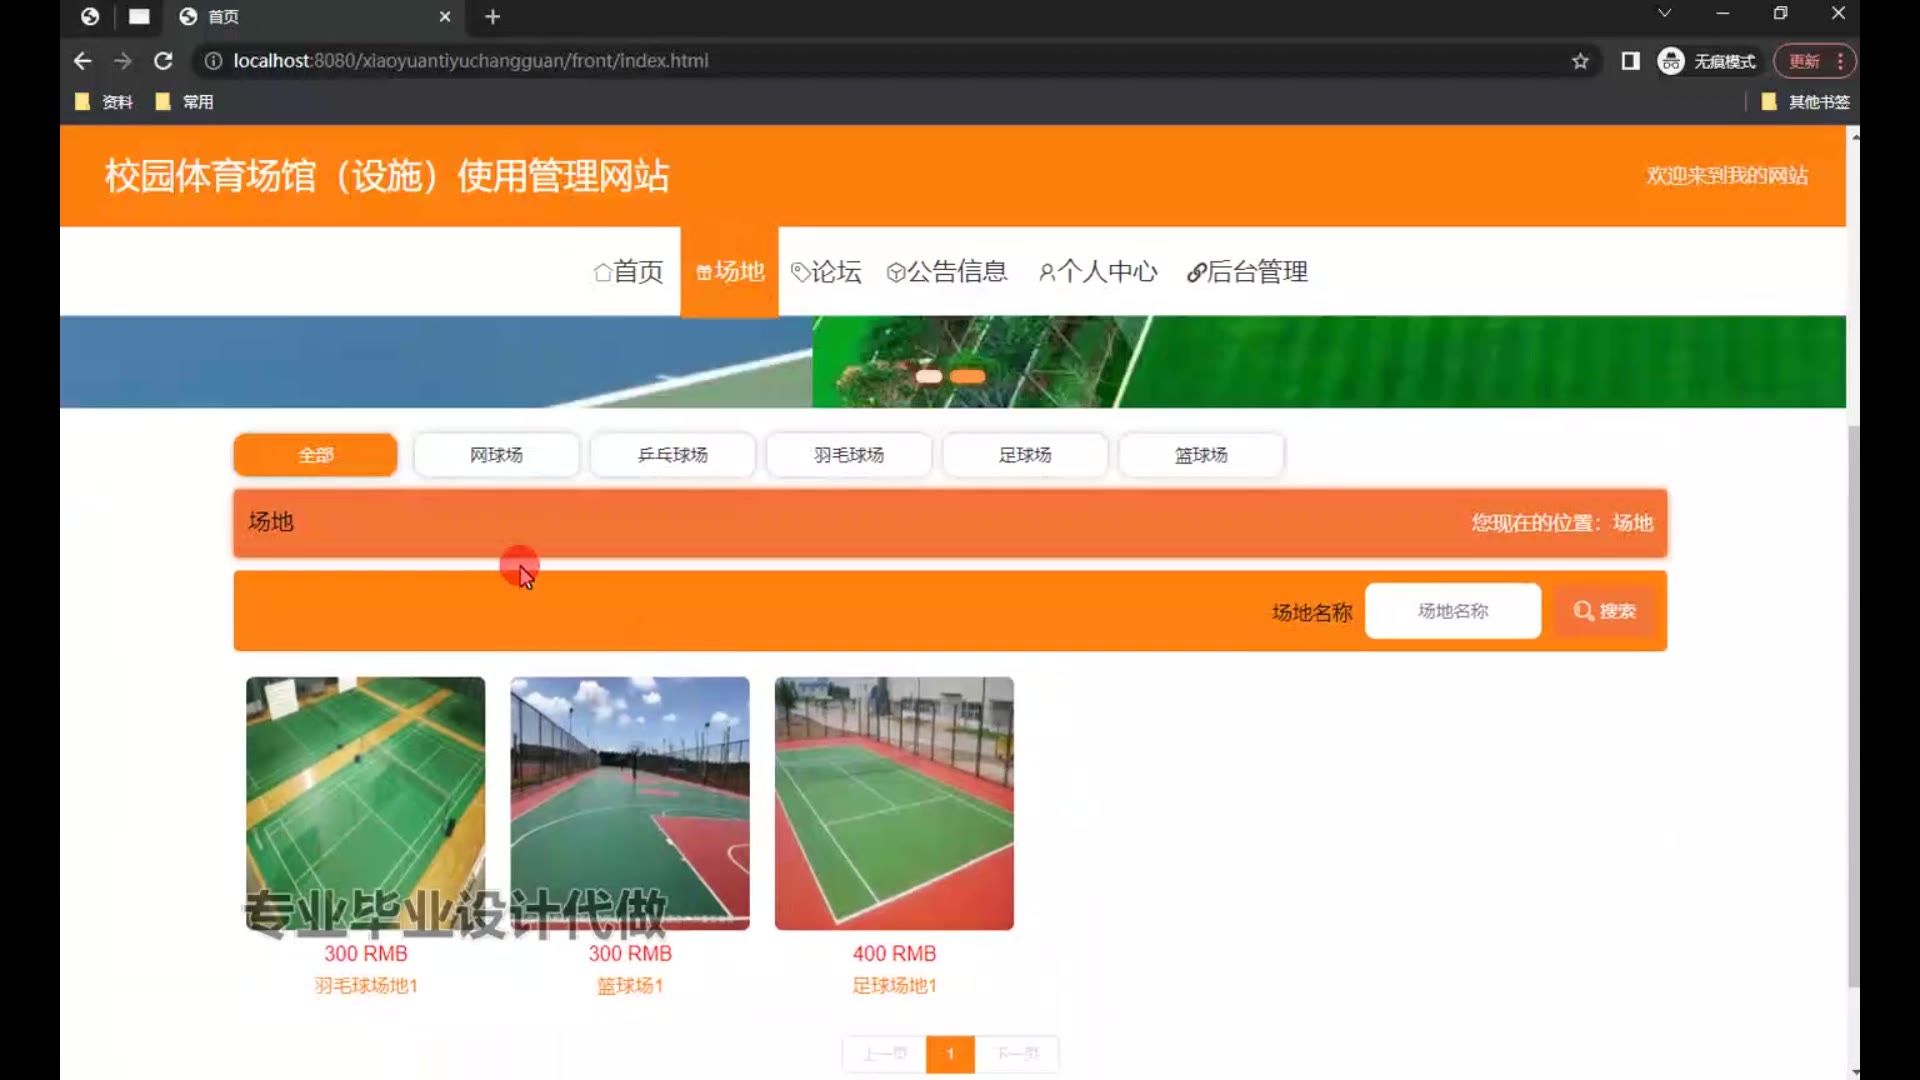Open the browser three-dot menu
Image resolution: width=1920 pixels, height=1080 pixels.
1840,61
